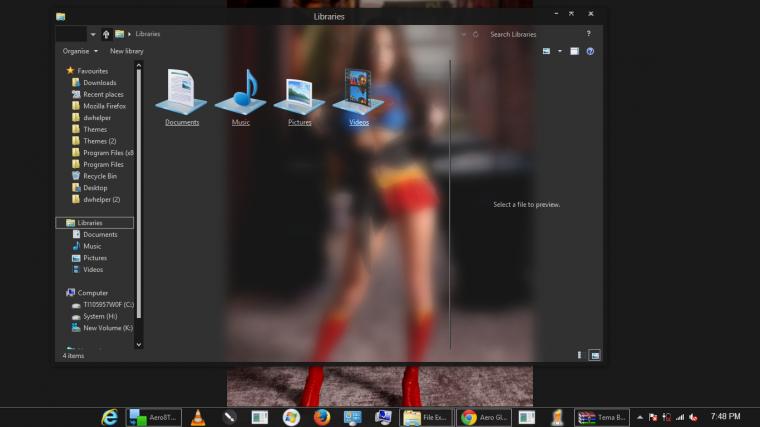Open volume tray icon
The width and height of the screenshot is (760, 427).
tap(693, 417)
